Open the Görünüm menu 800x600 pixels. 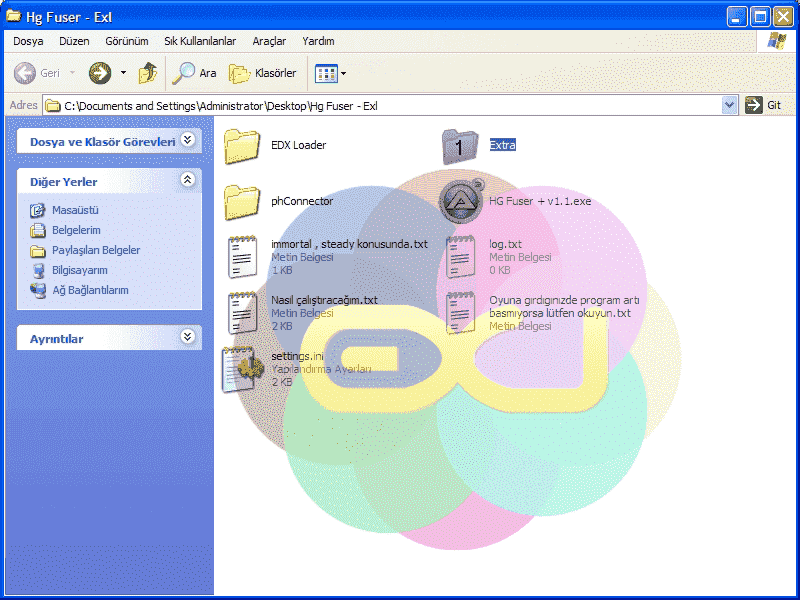(x=127, y=41)
